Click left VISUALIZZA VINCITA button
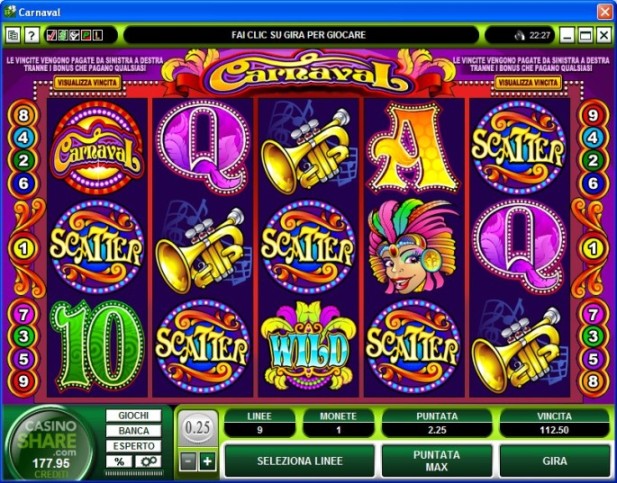This screenshot has width=617, height=483. coord(87,82)
